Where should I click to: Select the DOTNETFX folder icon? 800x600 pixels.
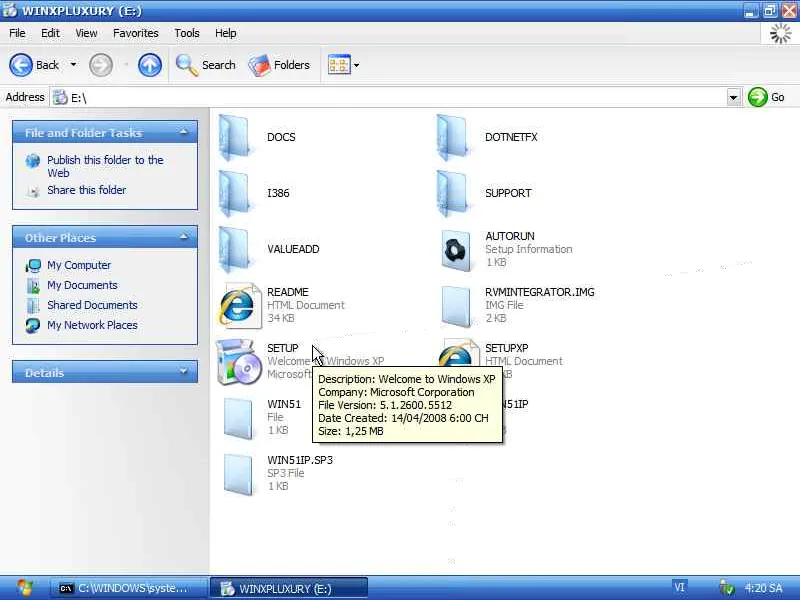click(x=453, y=137)
